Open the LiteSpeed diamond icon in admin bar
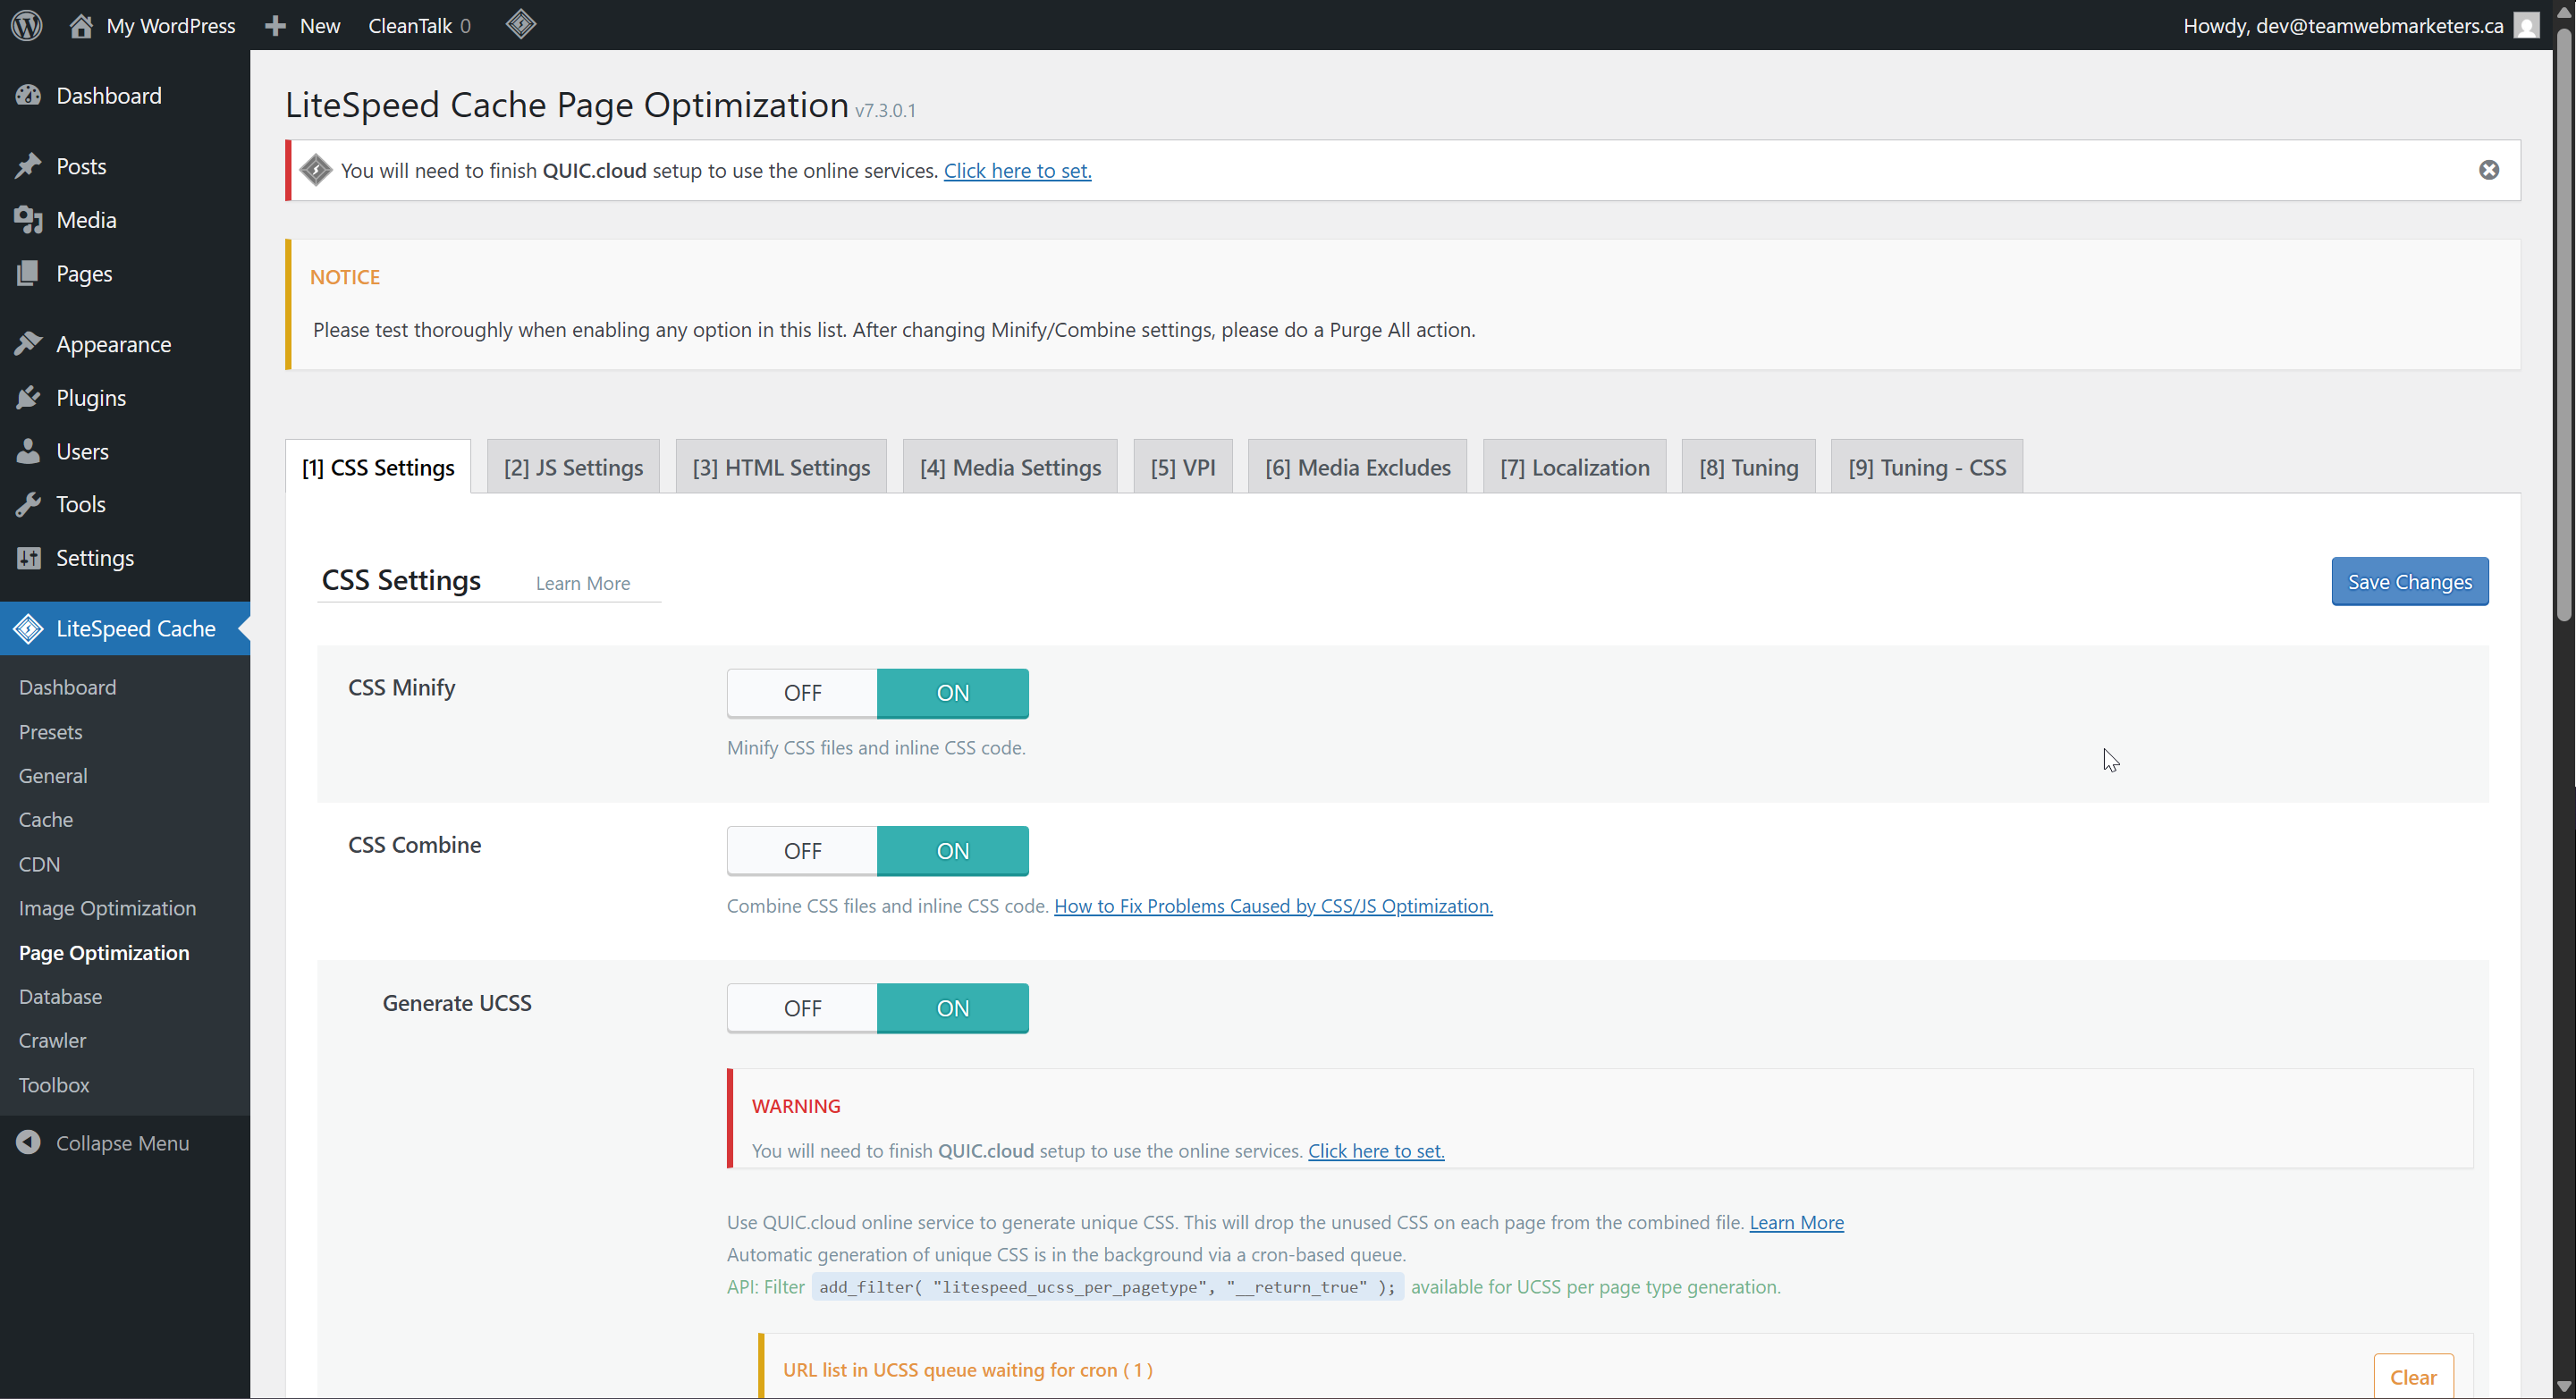This screenshot has height=1399, width=2576. coord(521,25)
